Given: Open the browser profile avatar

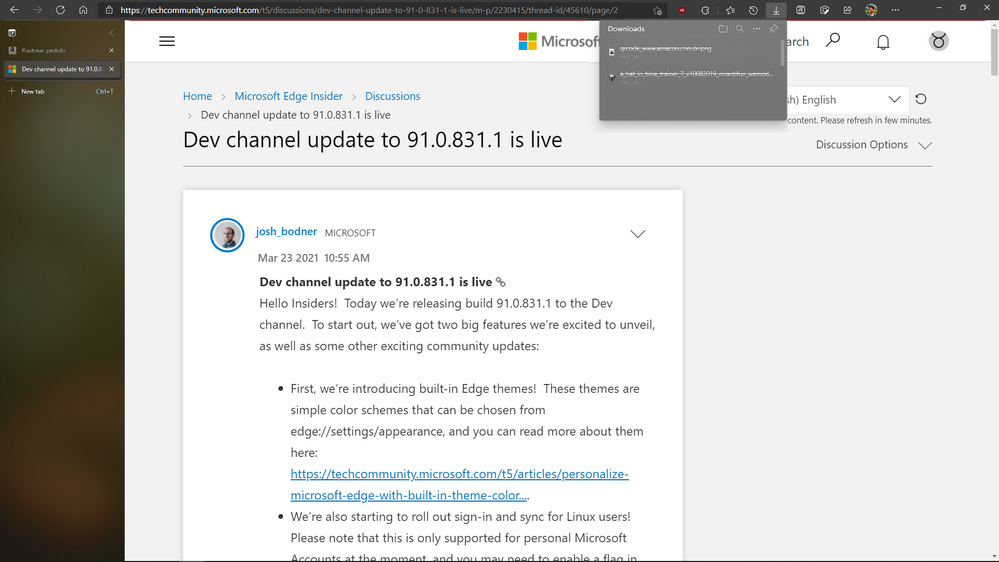Looking at the screenshot, I should [871, 10].
